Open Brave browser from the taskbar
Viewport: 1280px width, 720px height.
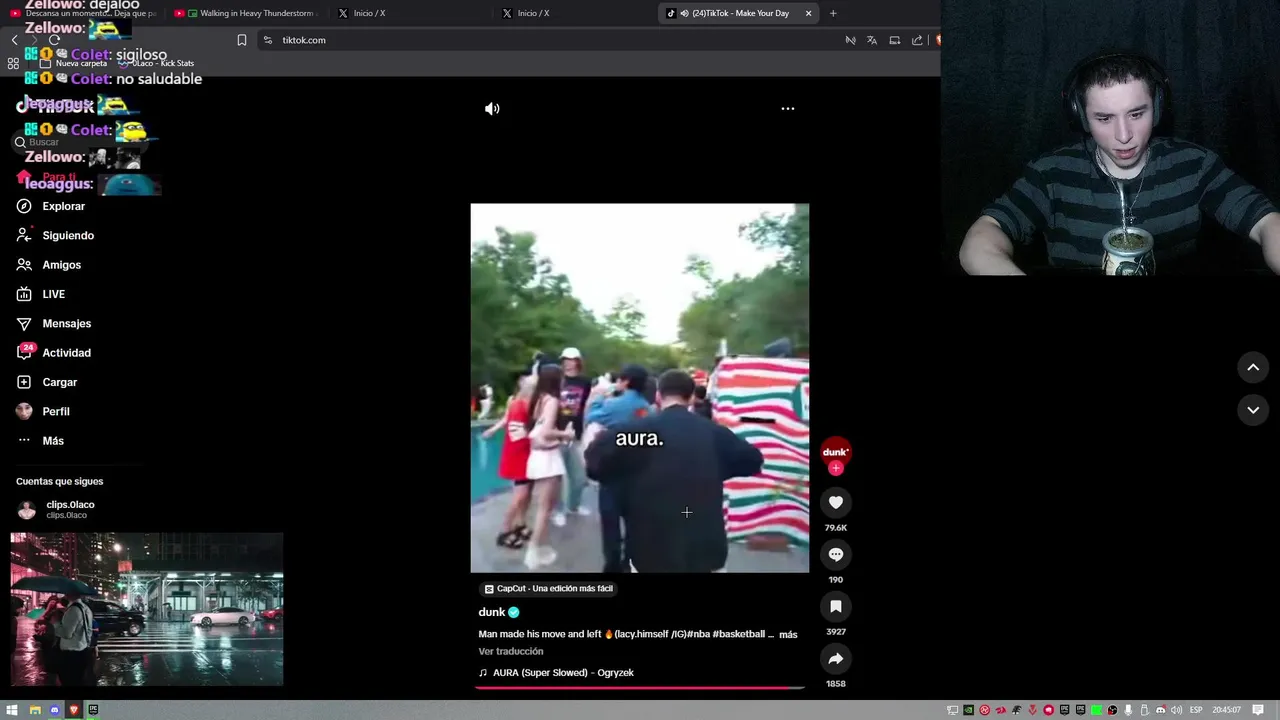click(73, 710)
